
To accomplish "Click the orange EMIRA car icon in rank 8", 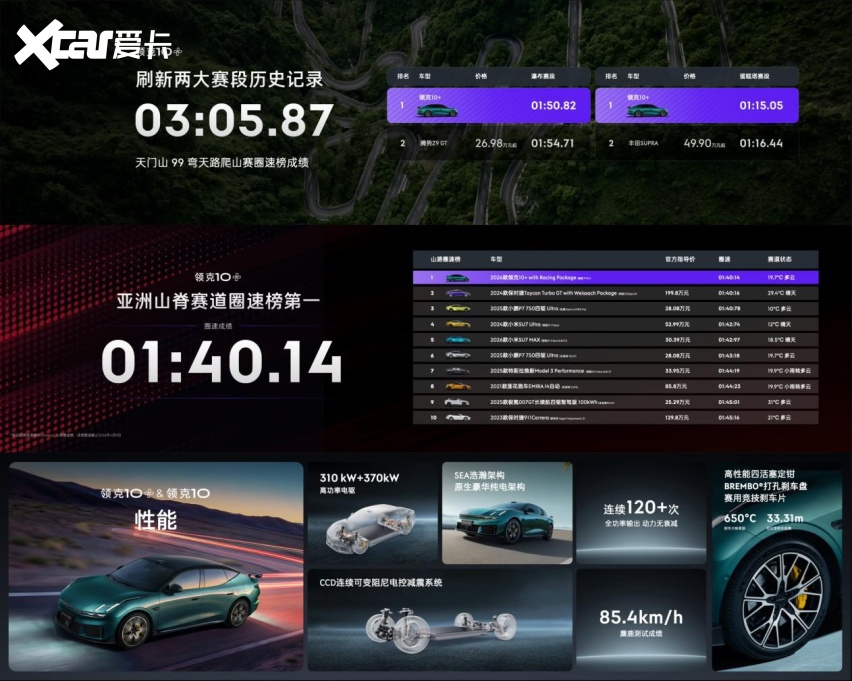I will (458, 386).
